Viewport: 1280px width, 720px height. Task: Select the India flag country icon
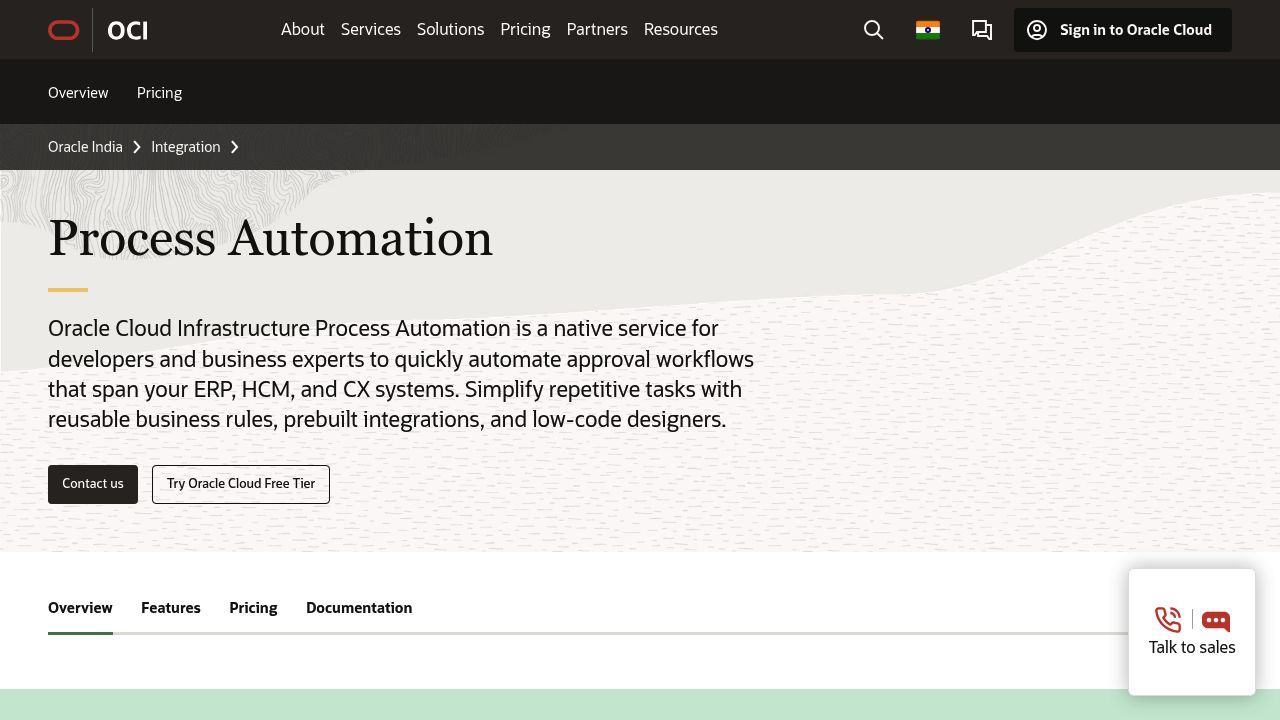point(928,30)
